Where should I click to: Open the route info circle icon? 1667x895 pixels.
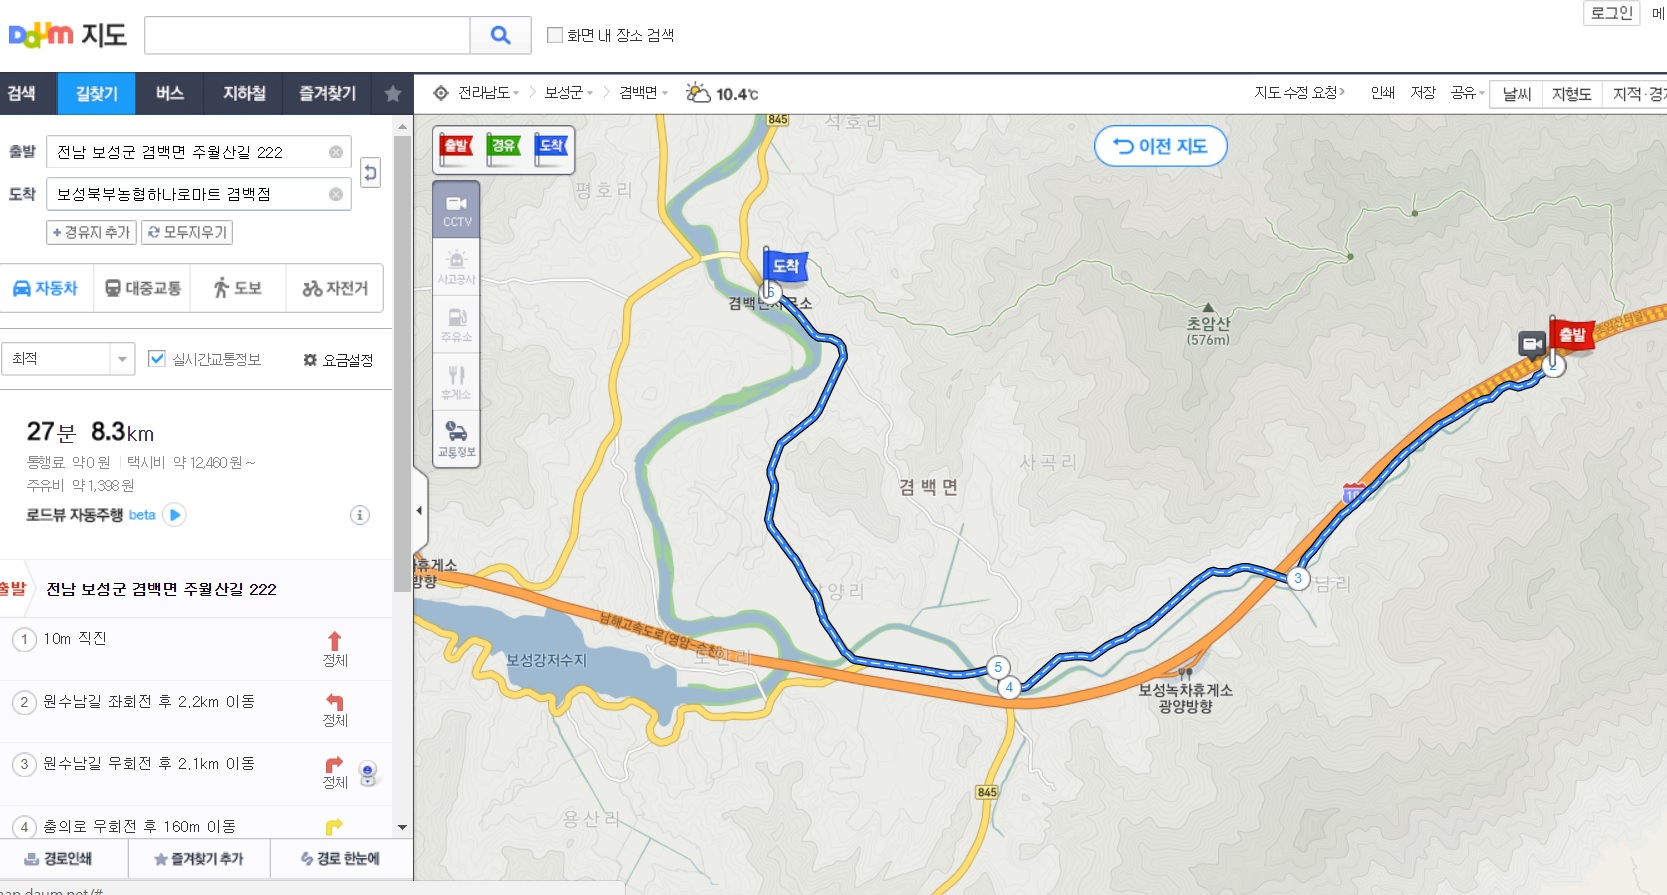[x=360, y=515]
